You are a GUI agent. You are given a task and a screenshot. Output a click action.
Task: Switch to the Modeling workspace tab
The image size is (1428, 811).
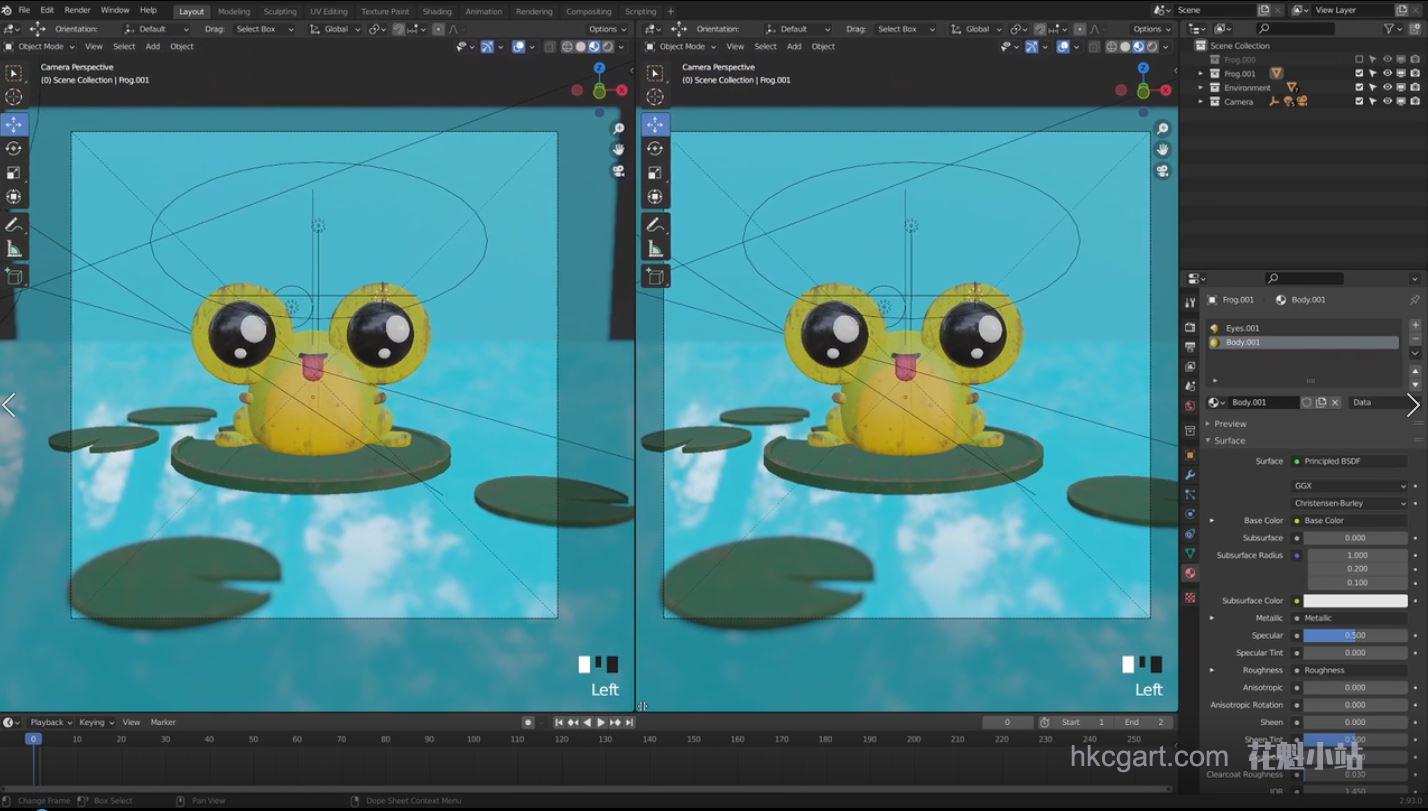pyautogui.click(x=234, y=11)
